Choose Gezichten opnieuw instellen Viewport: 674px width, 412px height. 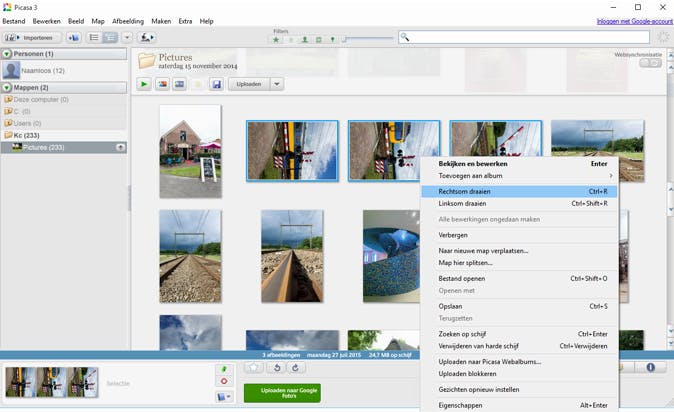[519, 389]
